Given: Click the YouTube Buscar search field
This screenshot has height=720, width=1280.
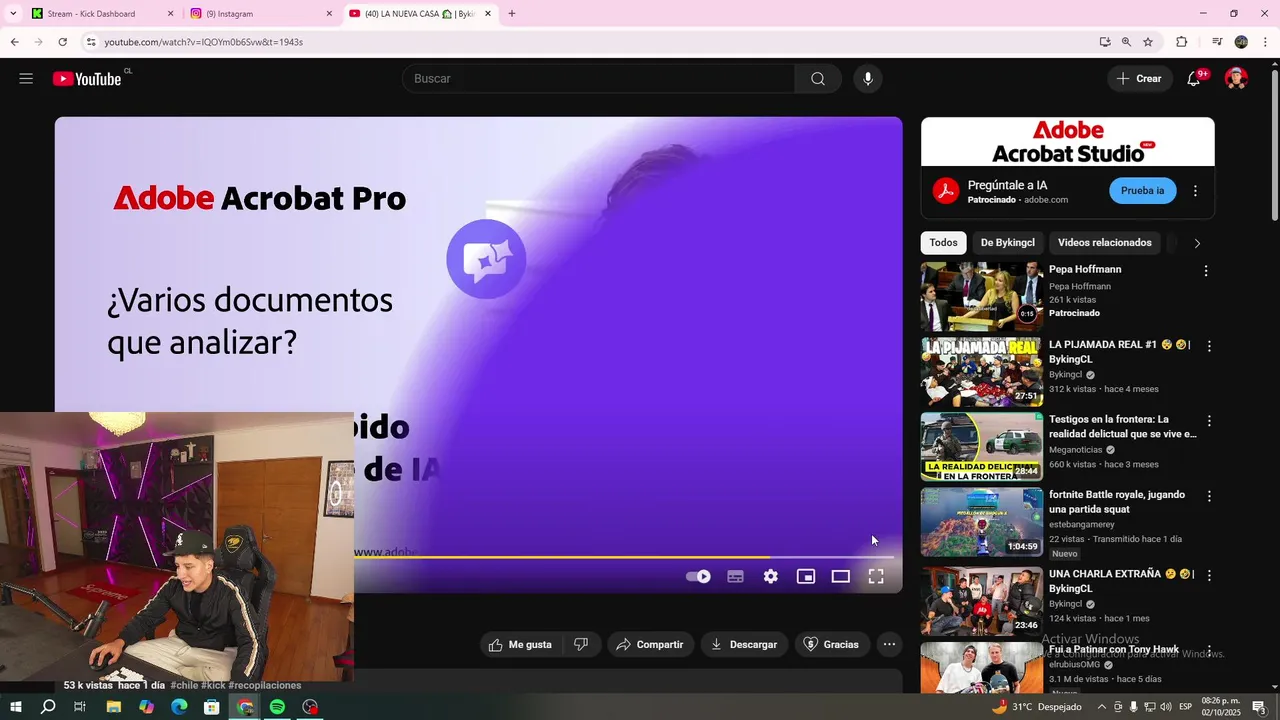Looking at the screenshot, I should [599, 79].
